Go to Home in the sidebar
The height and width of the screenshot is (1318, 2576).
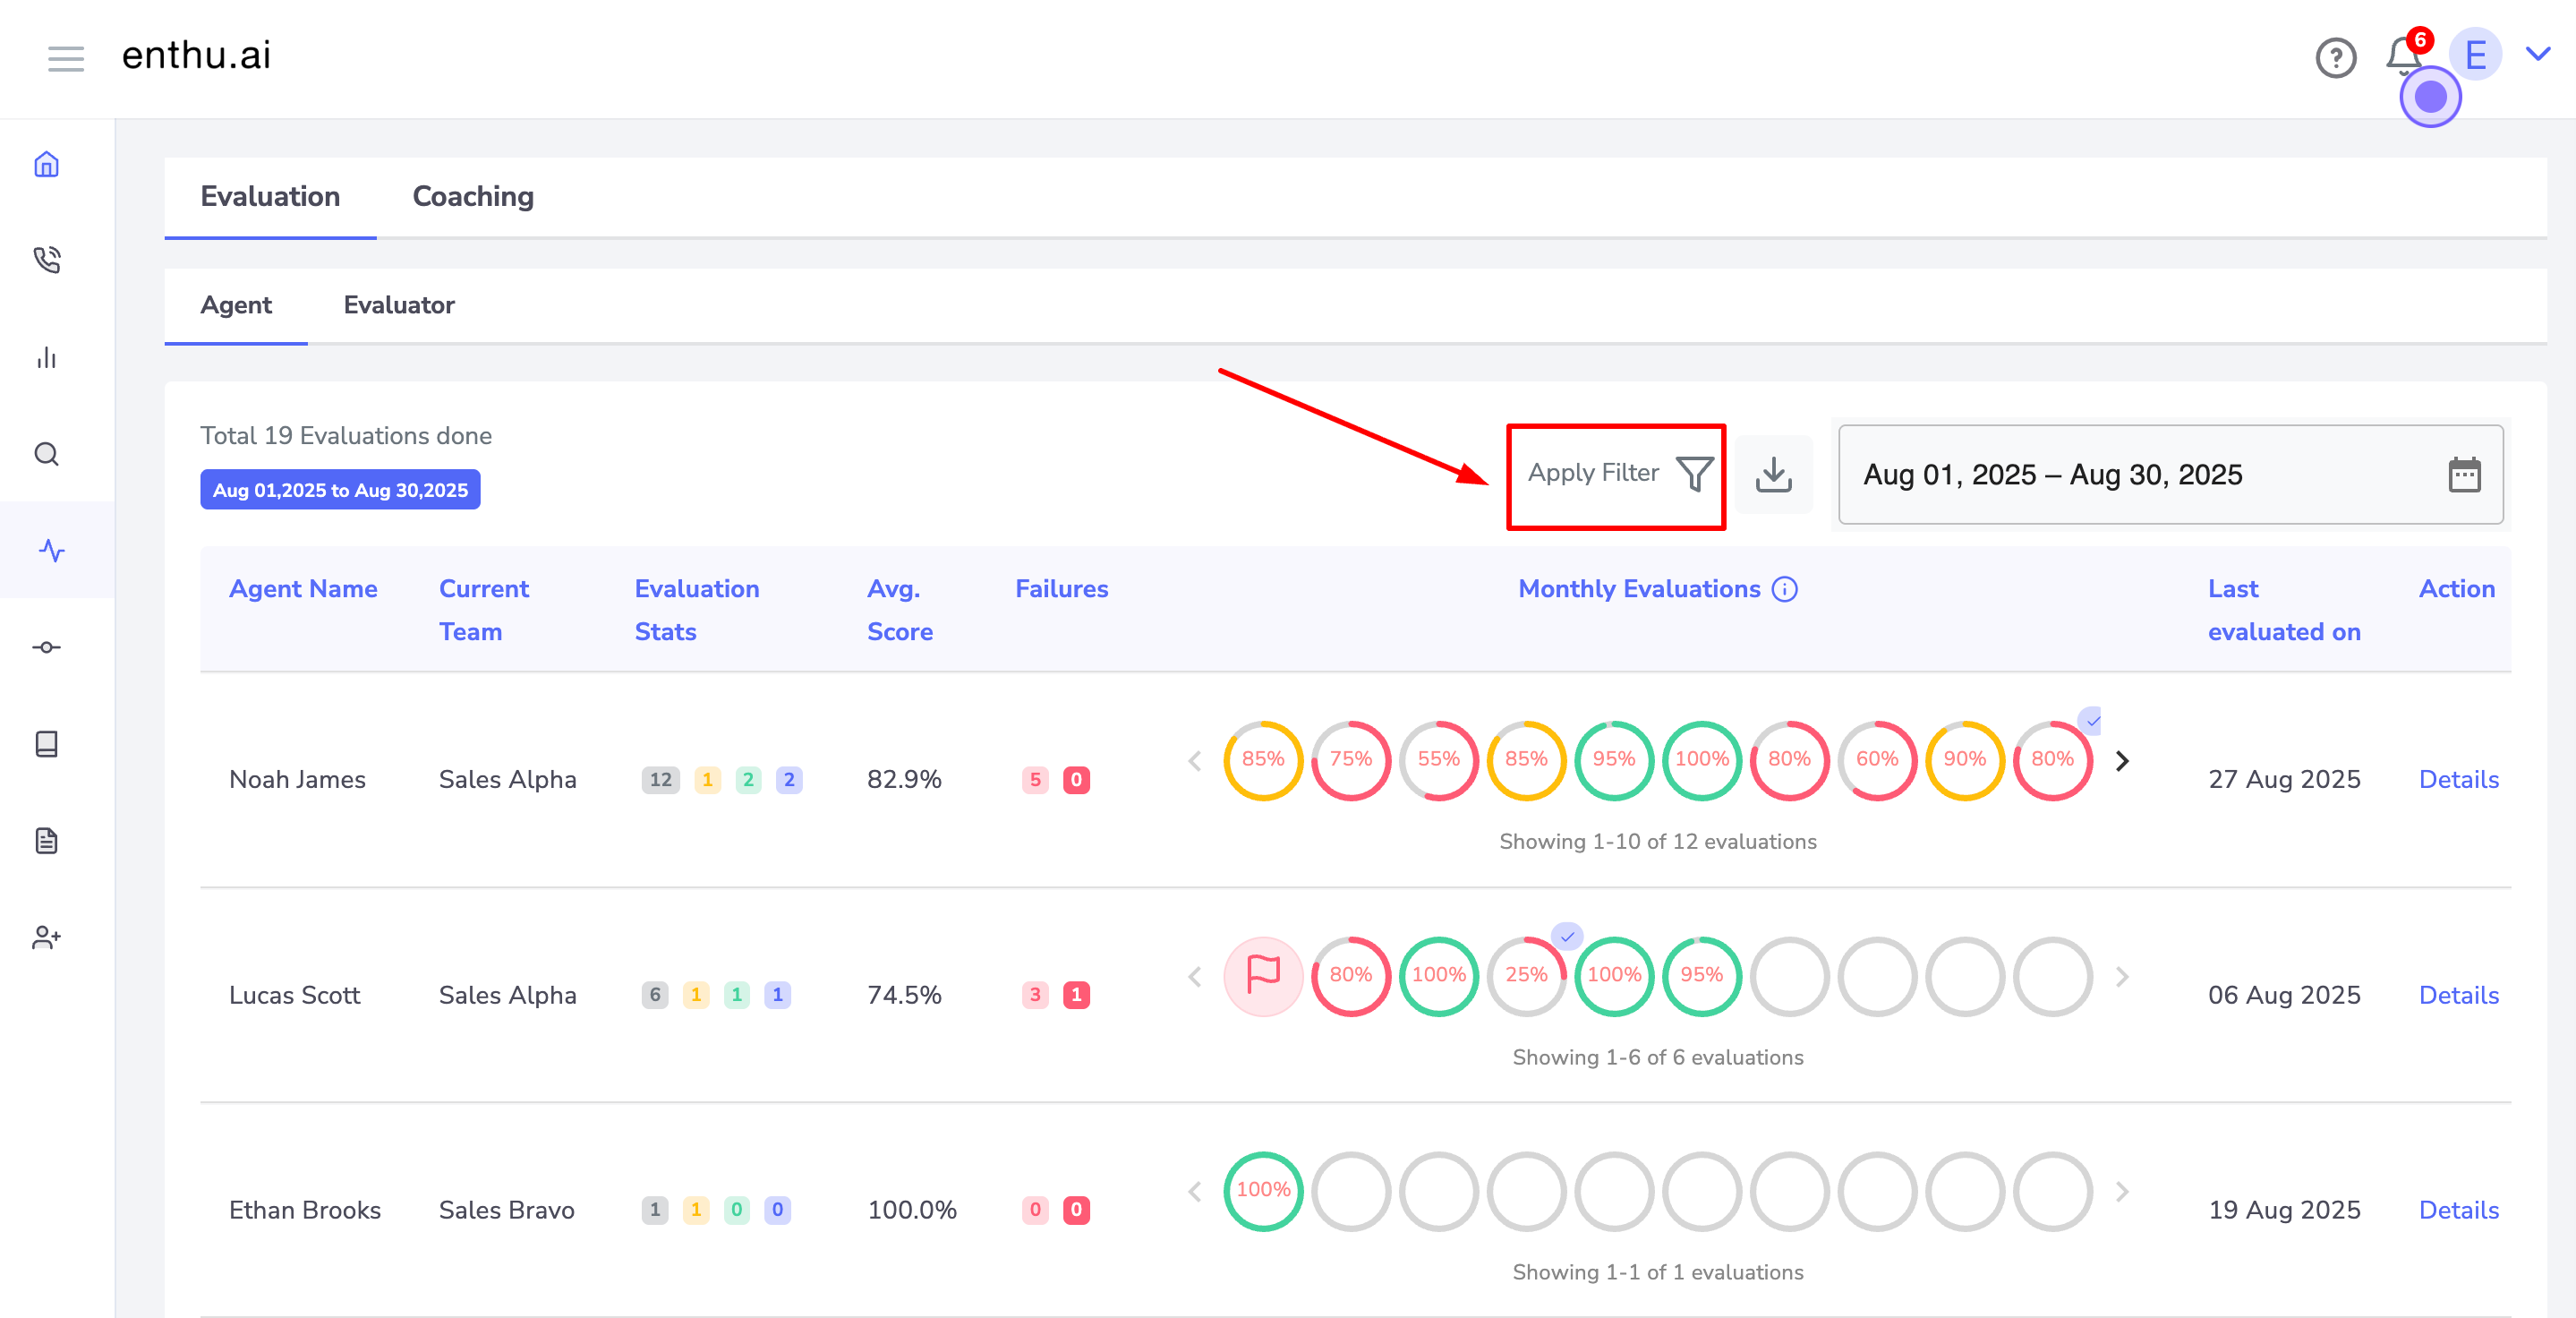pyautogui.click(x=46, y=164)
